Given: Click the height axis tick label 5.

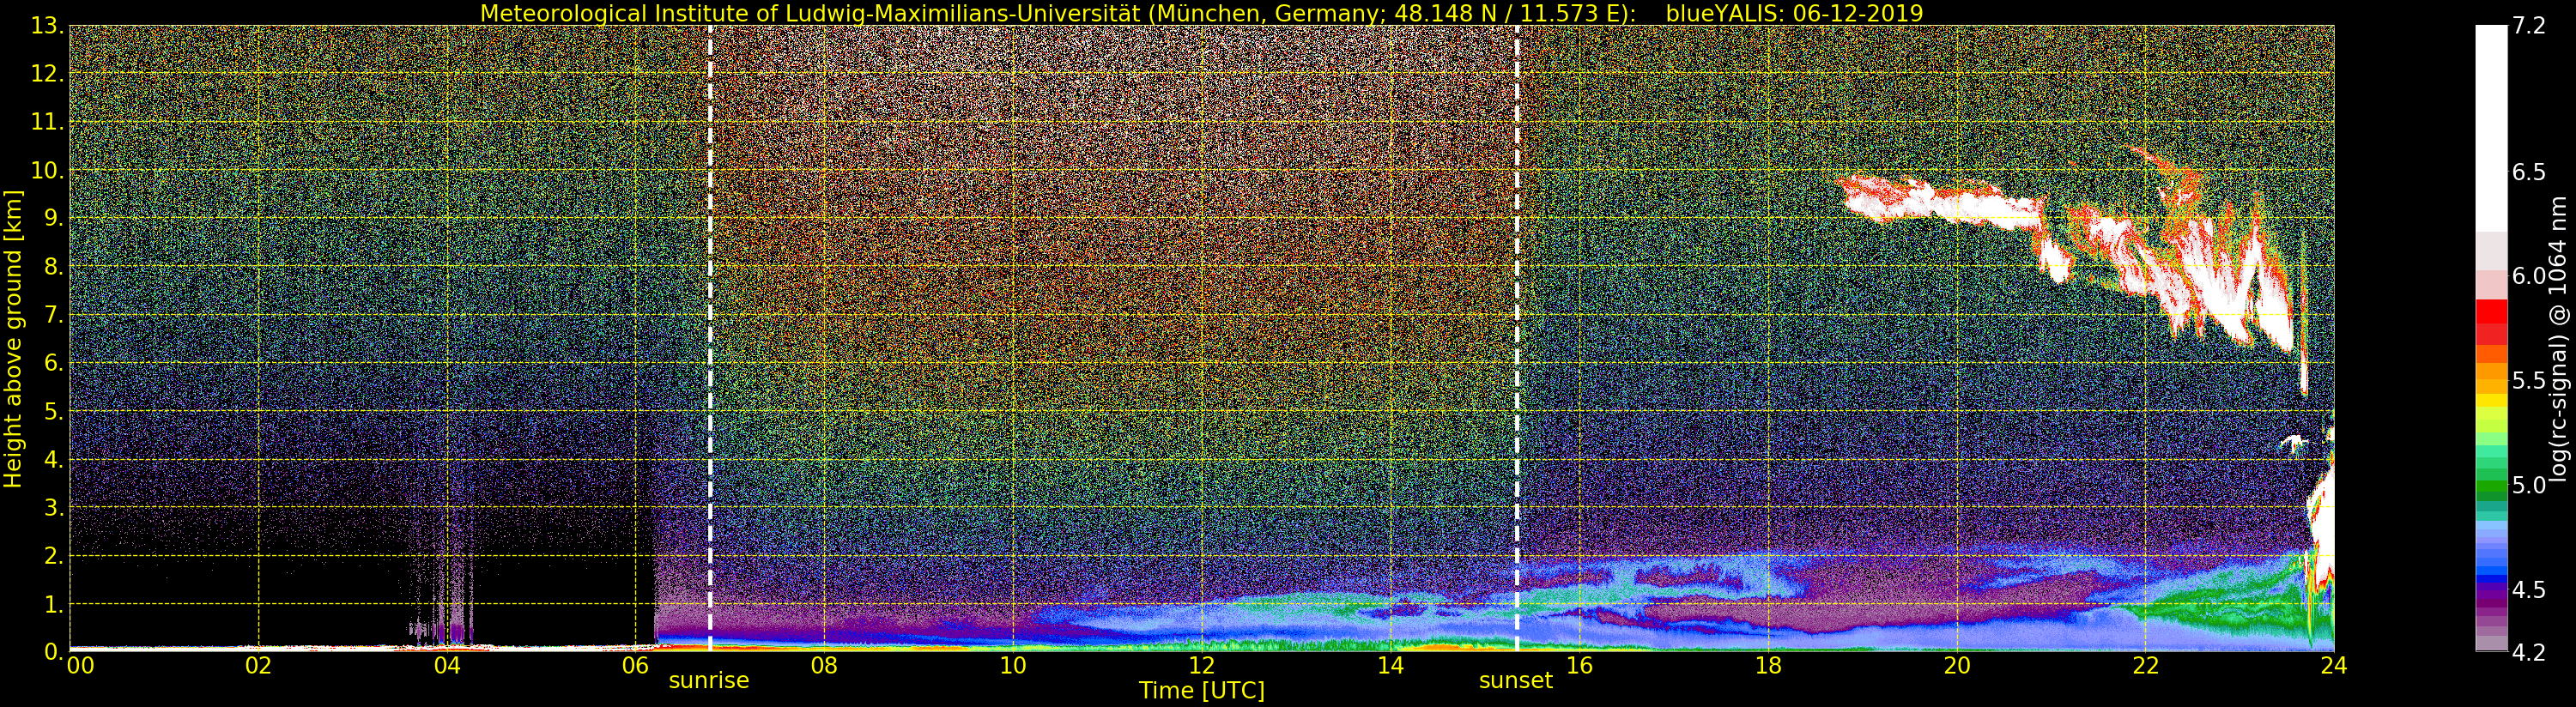Looking at the screenshot, I should [x=53, y=411].
